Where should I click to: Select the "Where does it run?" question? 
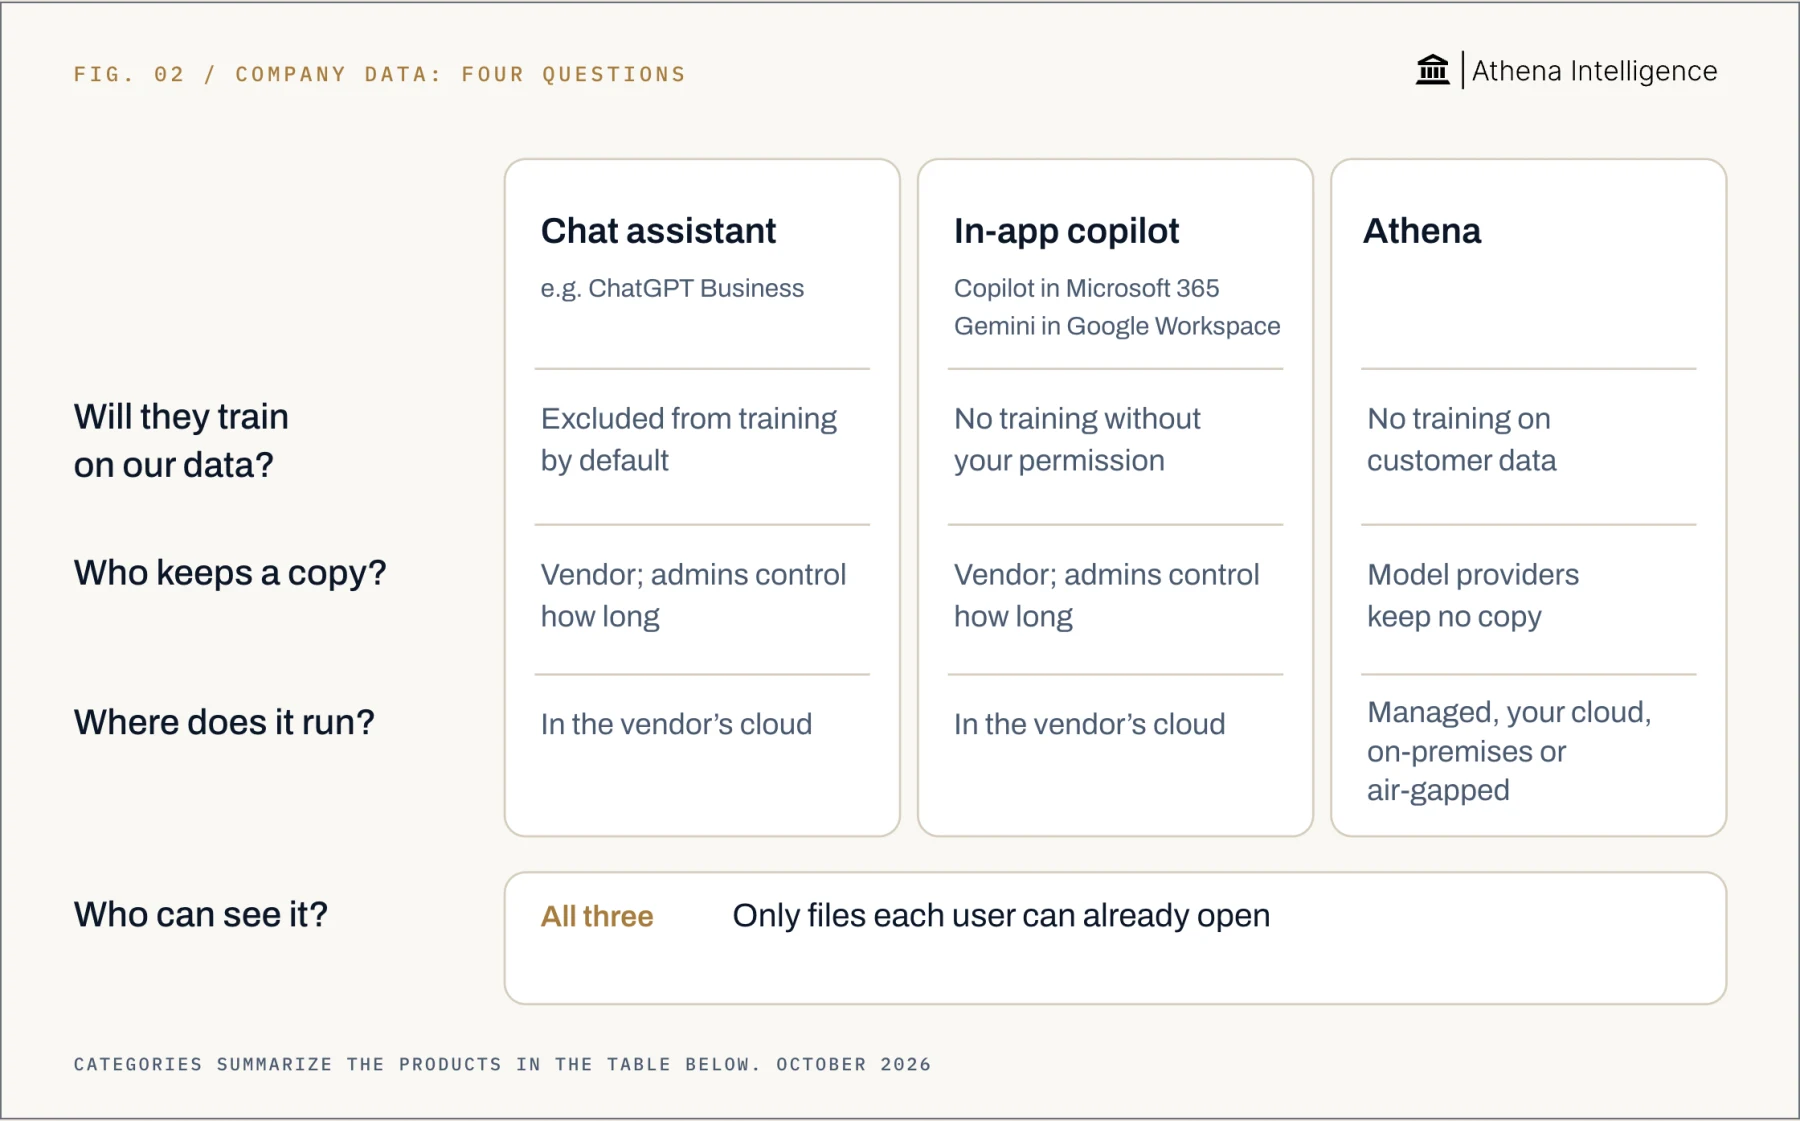click(x=224, y=722)
